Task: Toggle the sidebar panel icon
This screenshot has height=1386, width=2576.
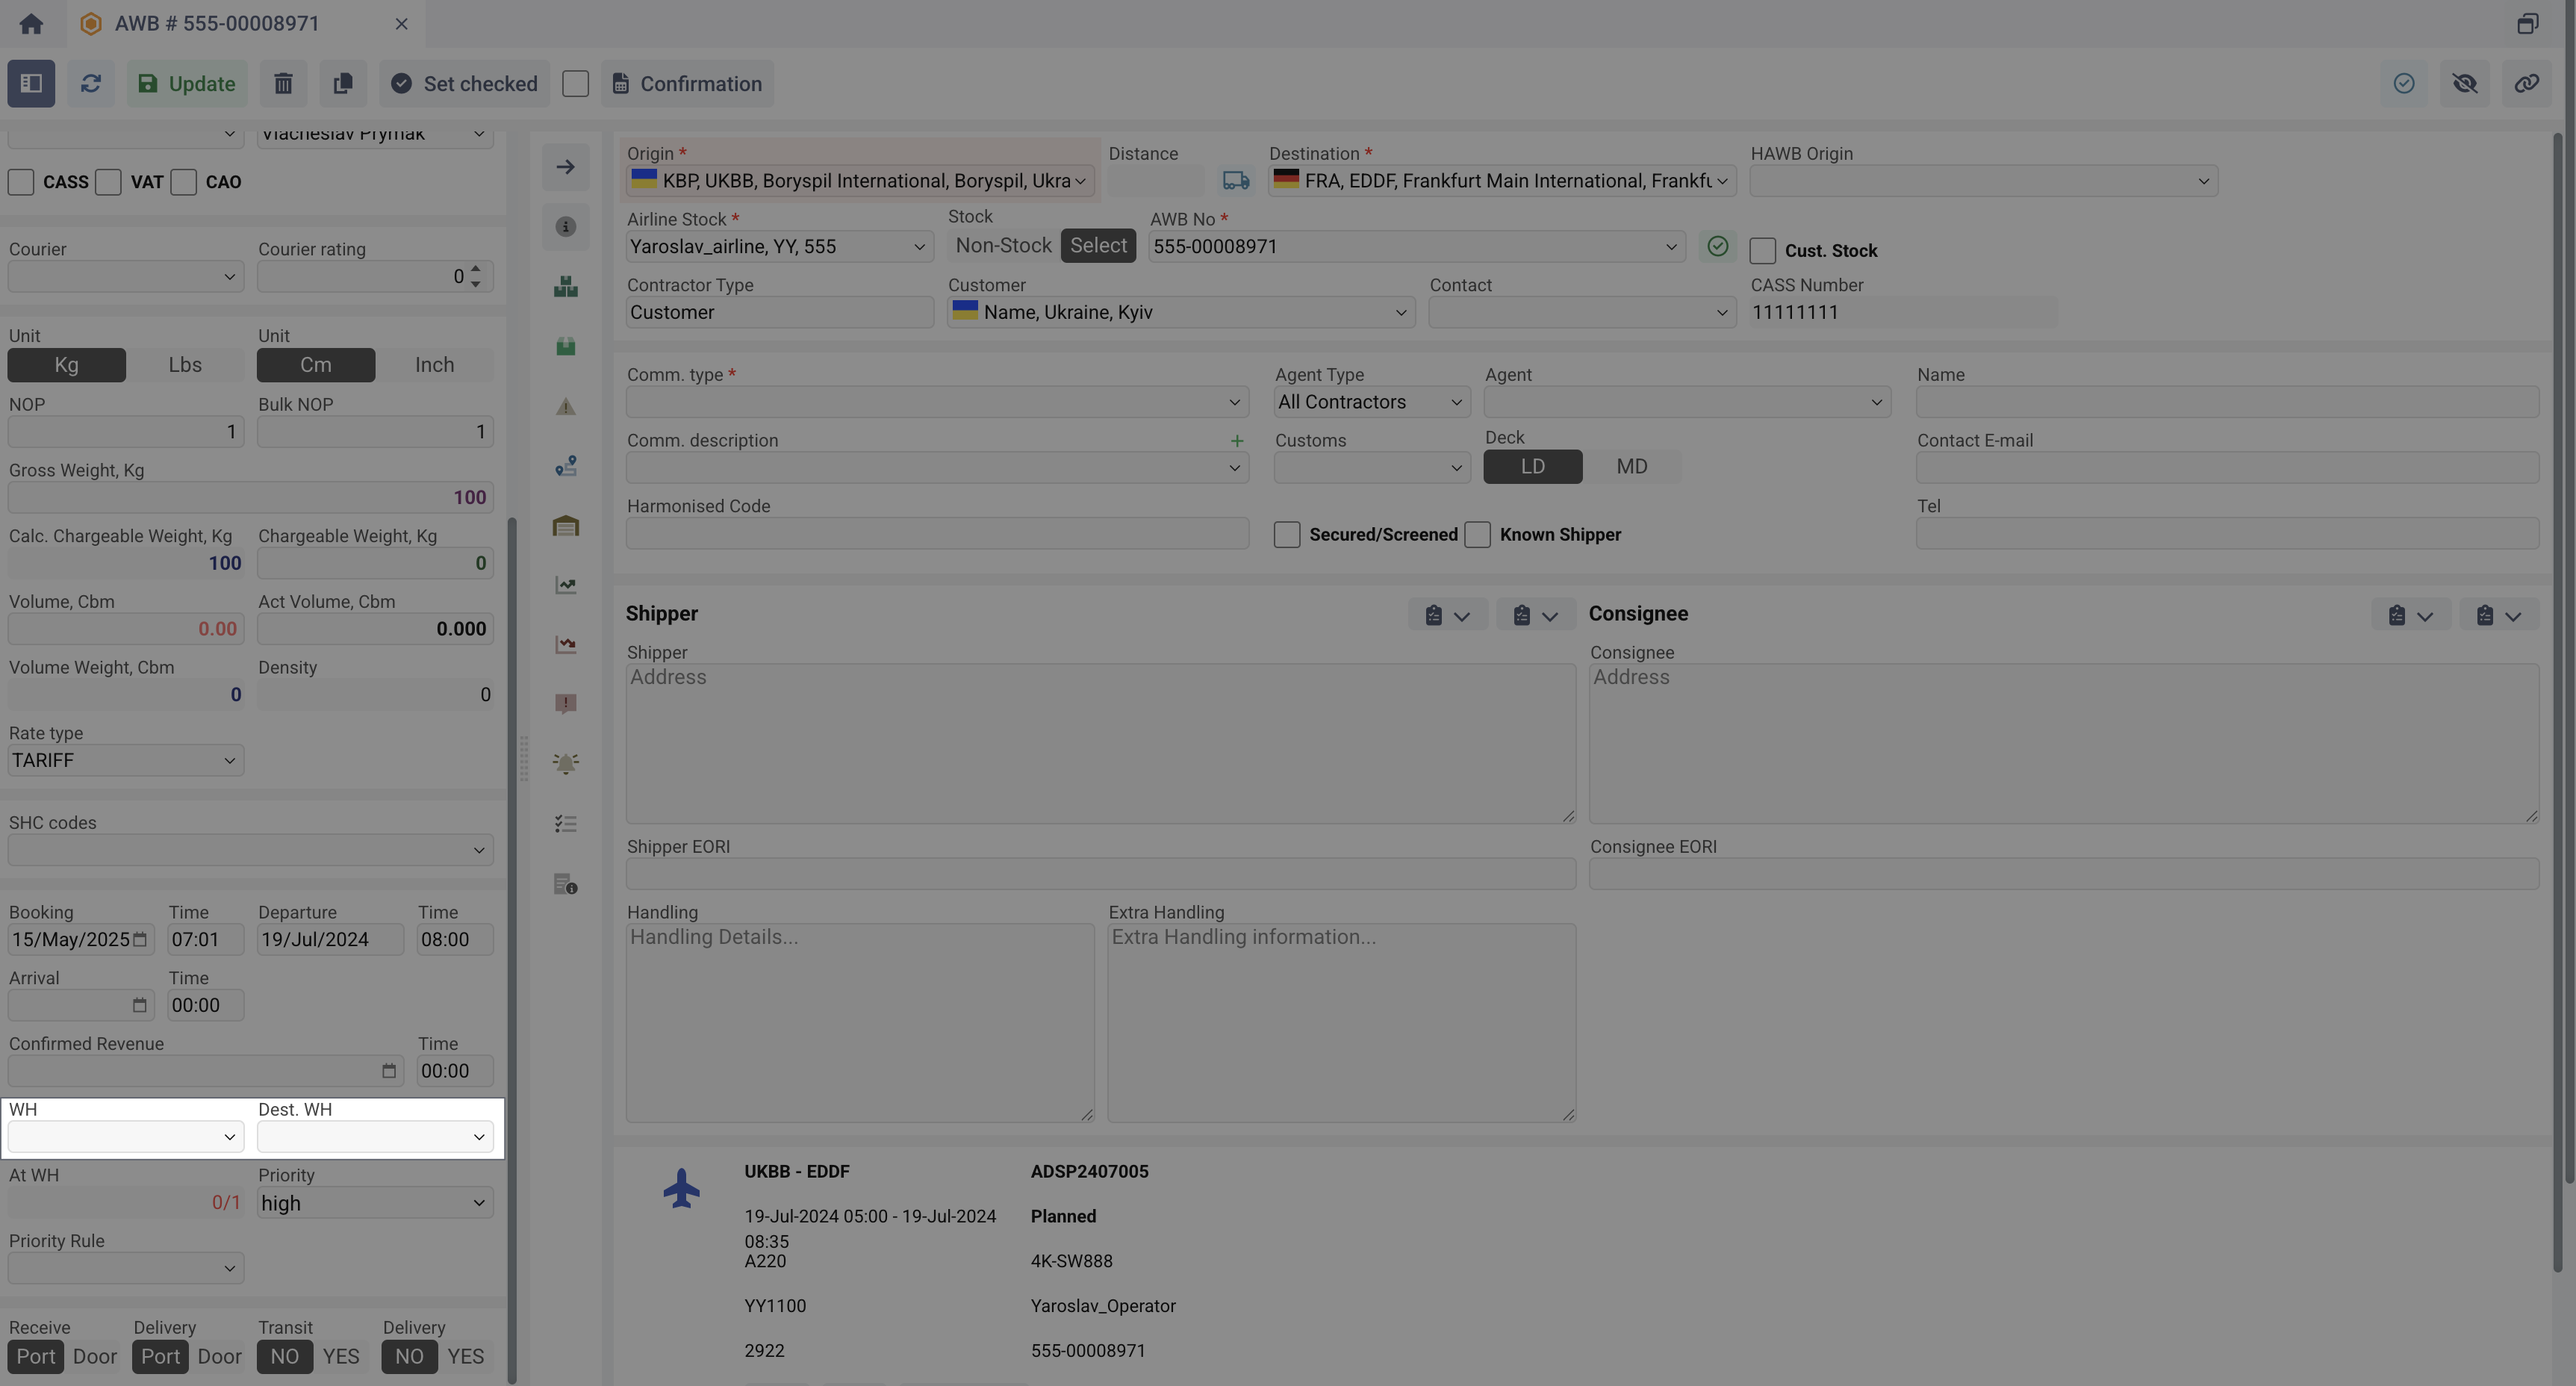Action: coord(31,84)
